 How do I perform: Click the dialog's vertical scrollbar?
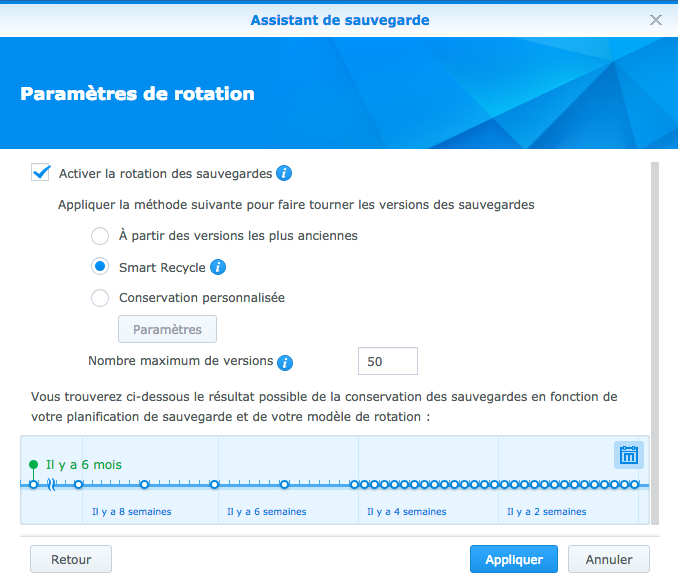click(655, 343)
